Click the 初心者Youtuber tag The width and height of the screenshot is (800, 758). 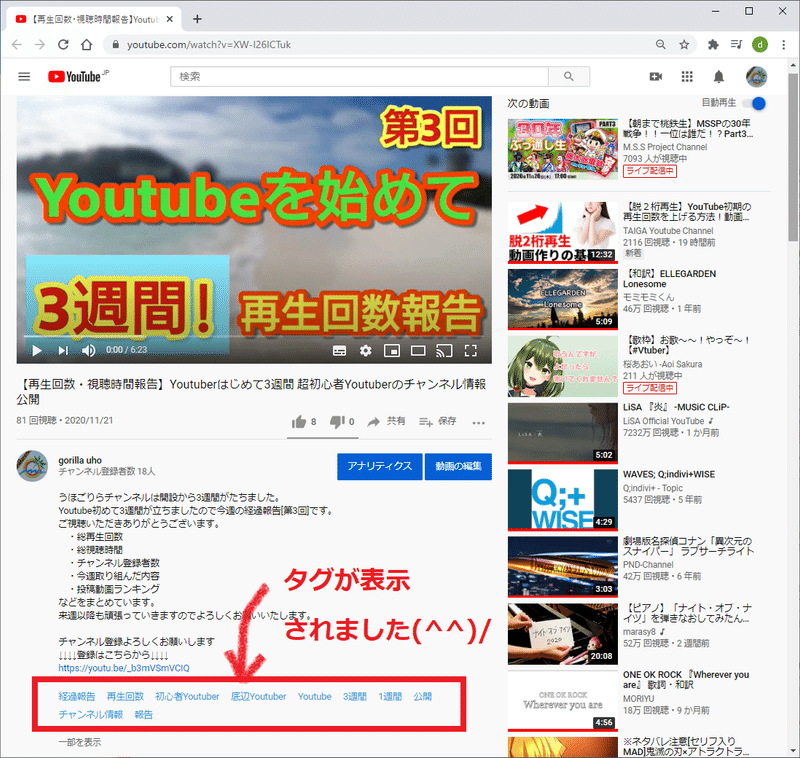(187, 696)
